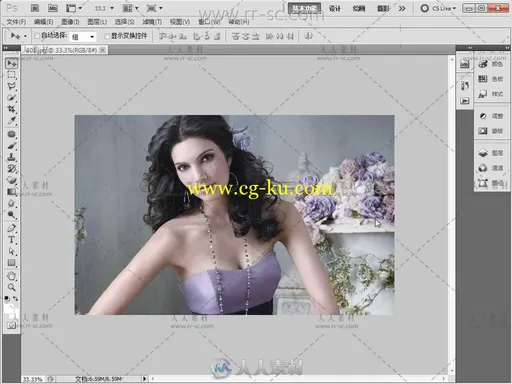Toggle quick mask mode button
Screen dimensions: 512x384
click(12, 326)
